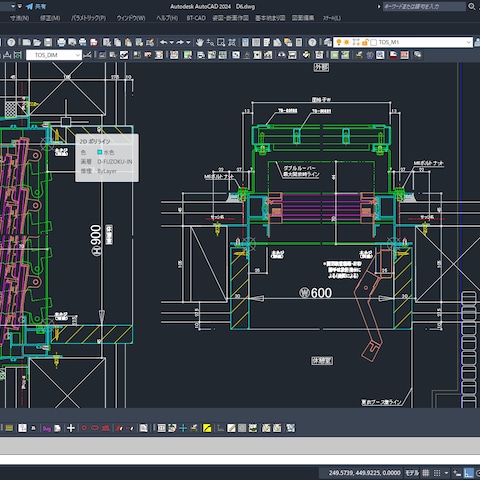
Task: Click the Plot (printer) icon
Action: pyautogui.click(x=61, y=42)
